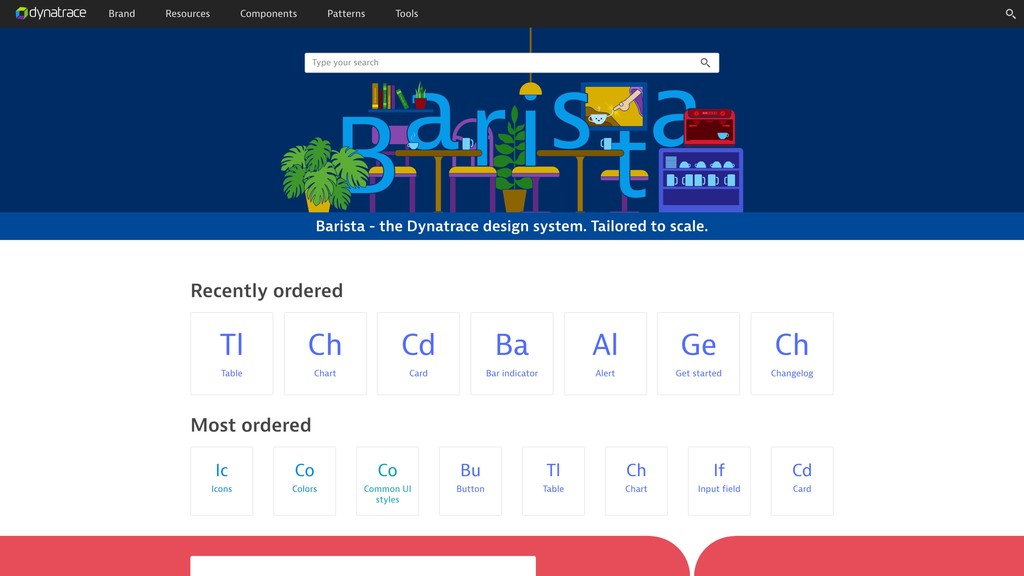The width and height of the screenshot is (1024, 576).
Task: Open the Components menu
Action: click(x=268, y=14)
